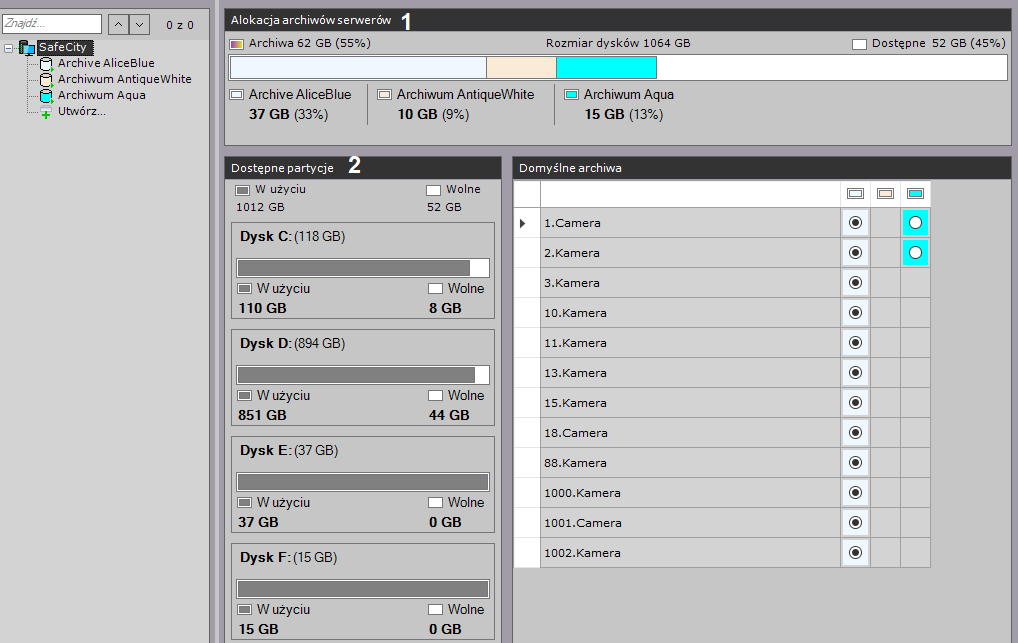1018x643 pixels.
Task: Click the AliceBlue archive column header icon
Action: (x=855, y=194)
